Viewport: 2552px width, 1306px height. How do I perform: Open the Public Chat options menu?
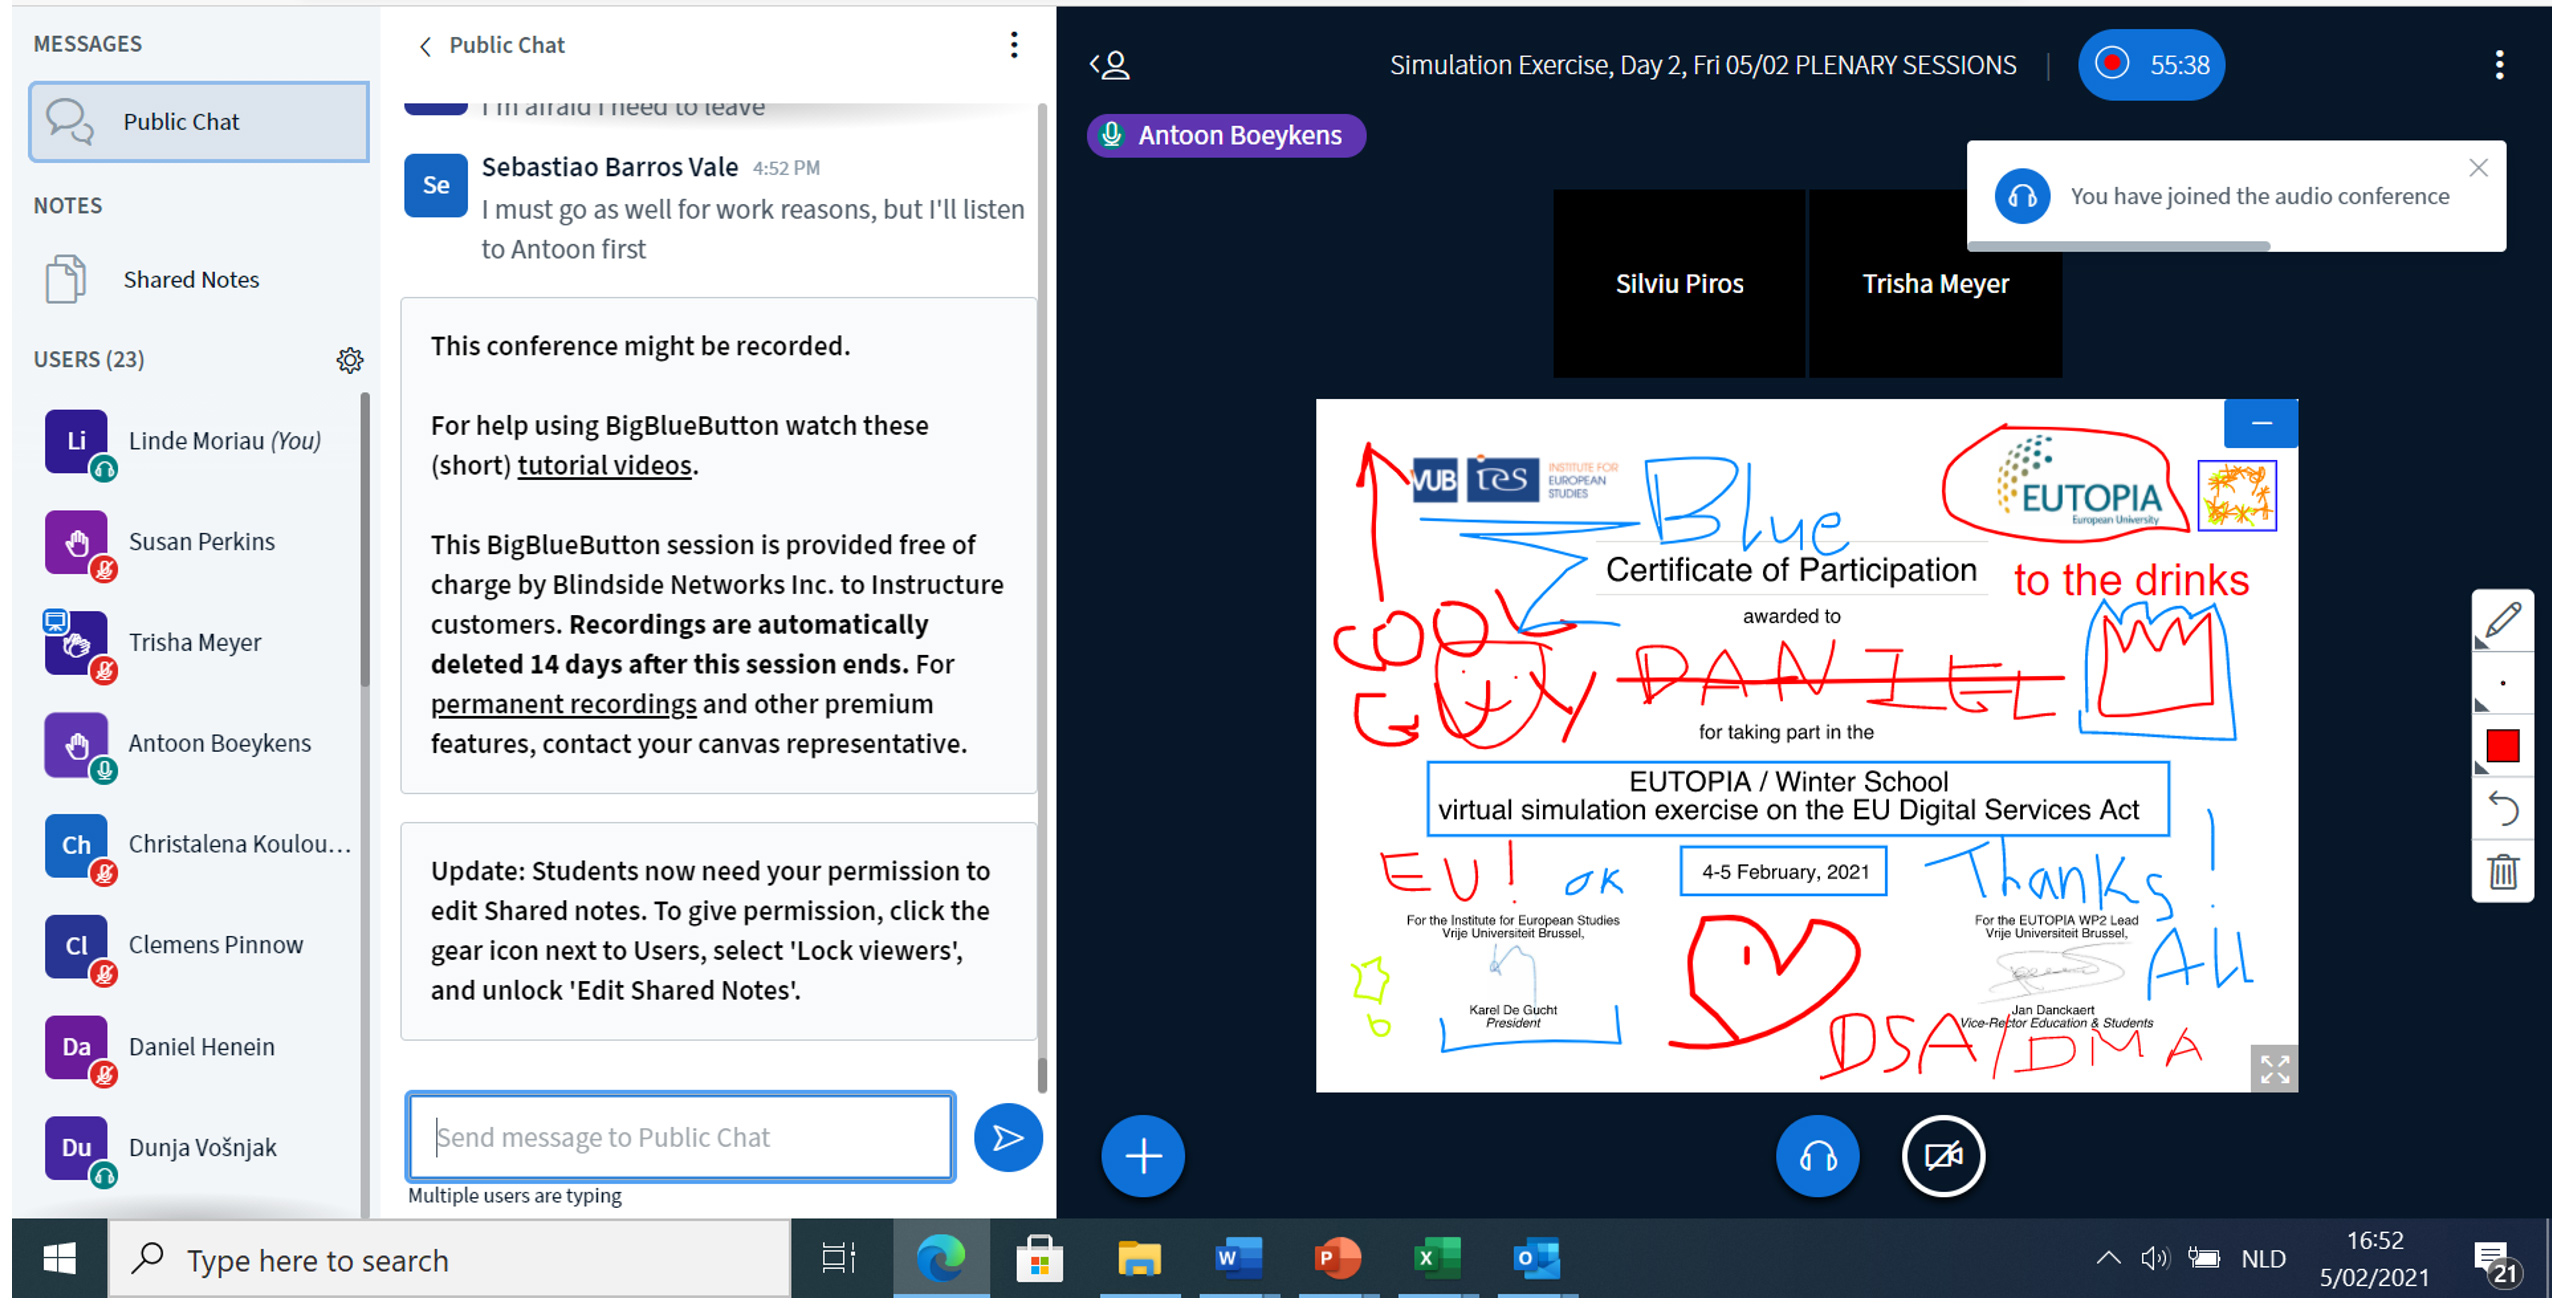coord(1013,45)
